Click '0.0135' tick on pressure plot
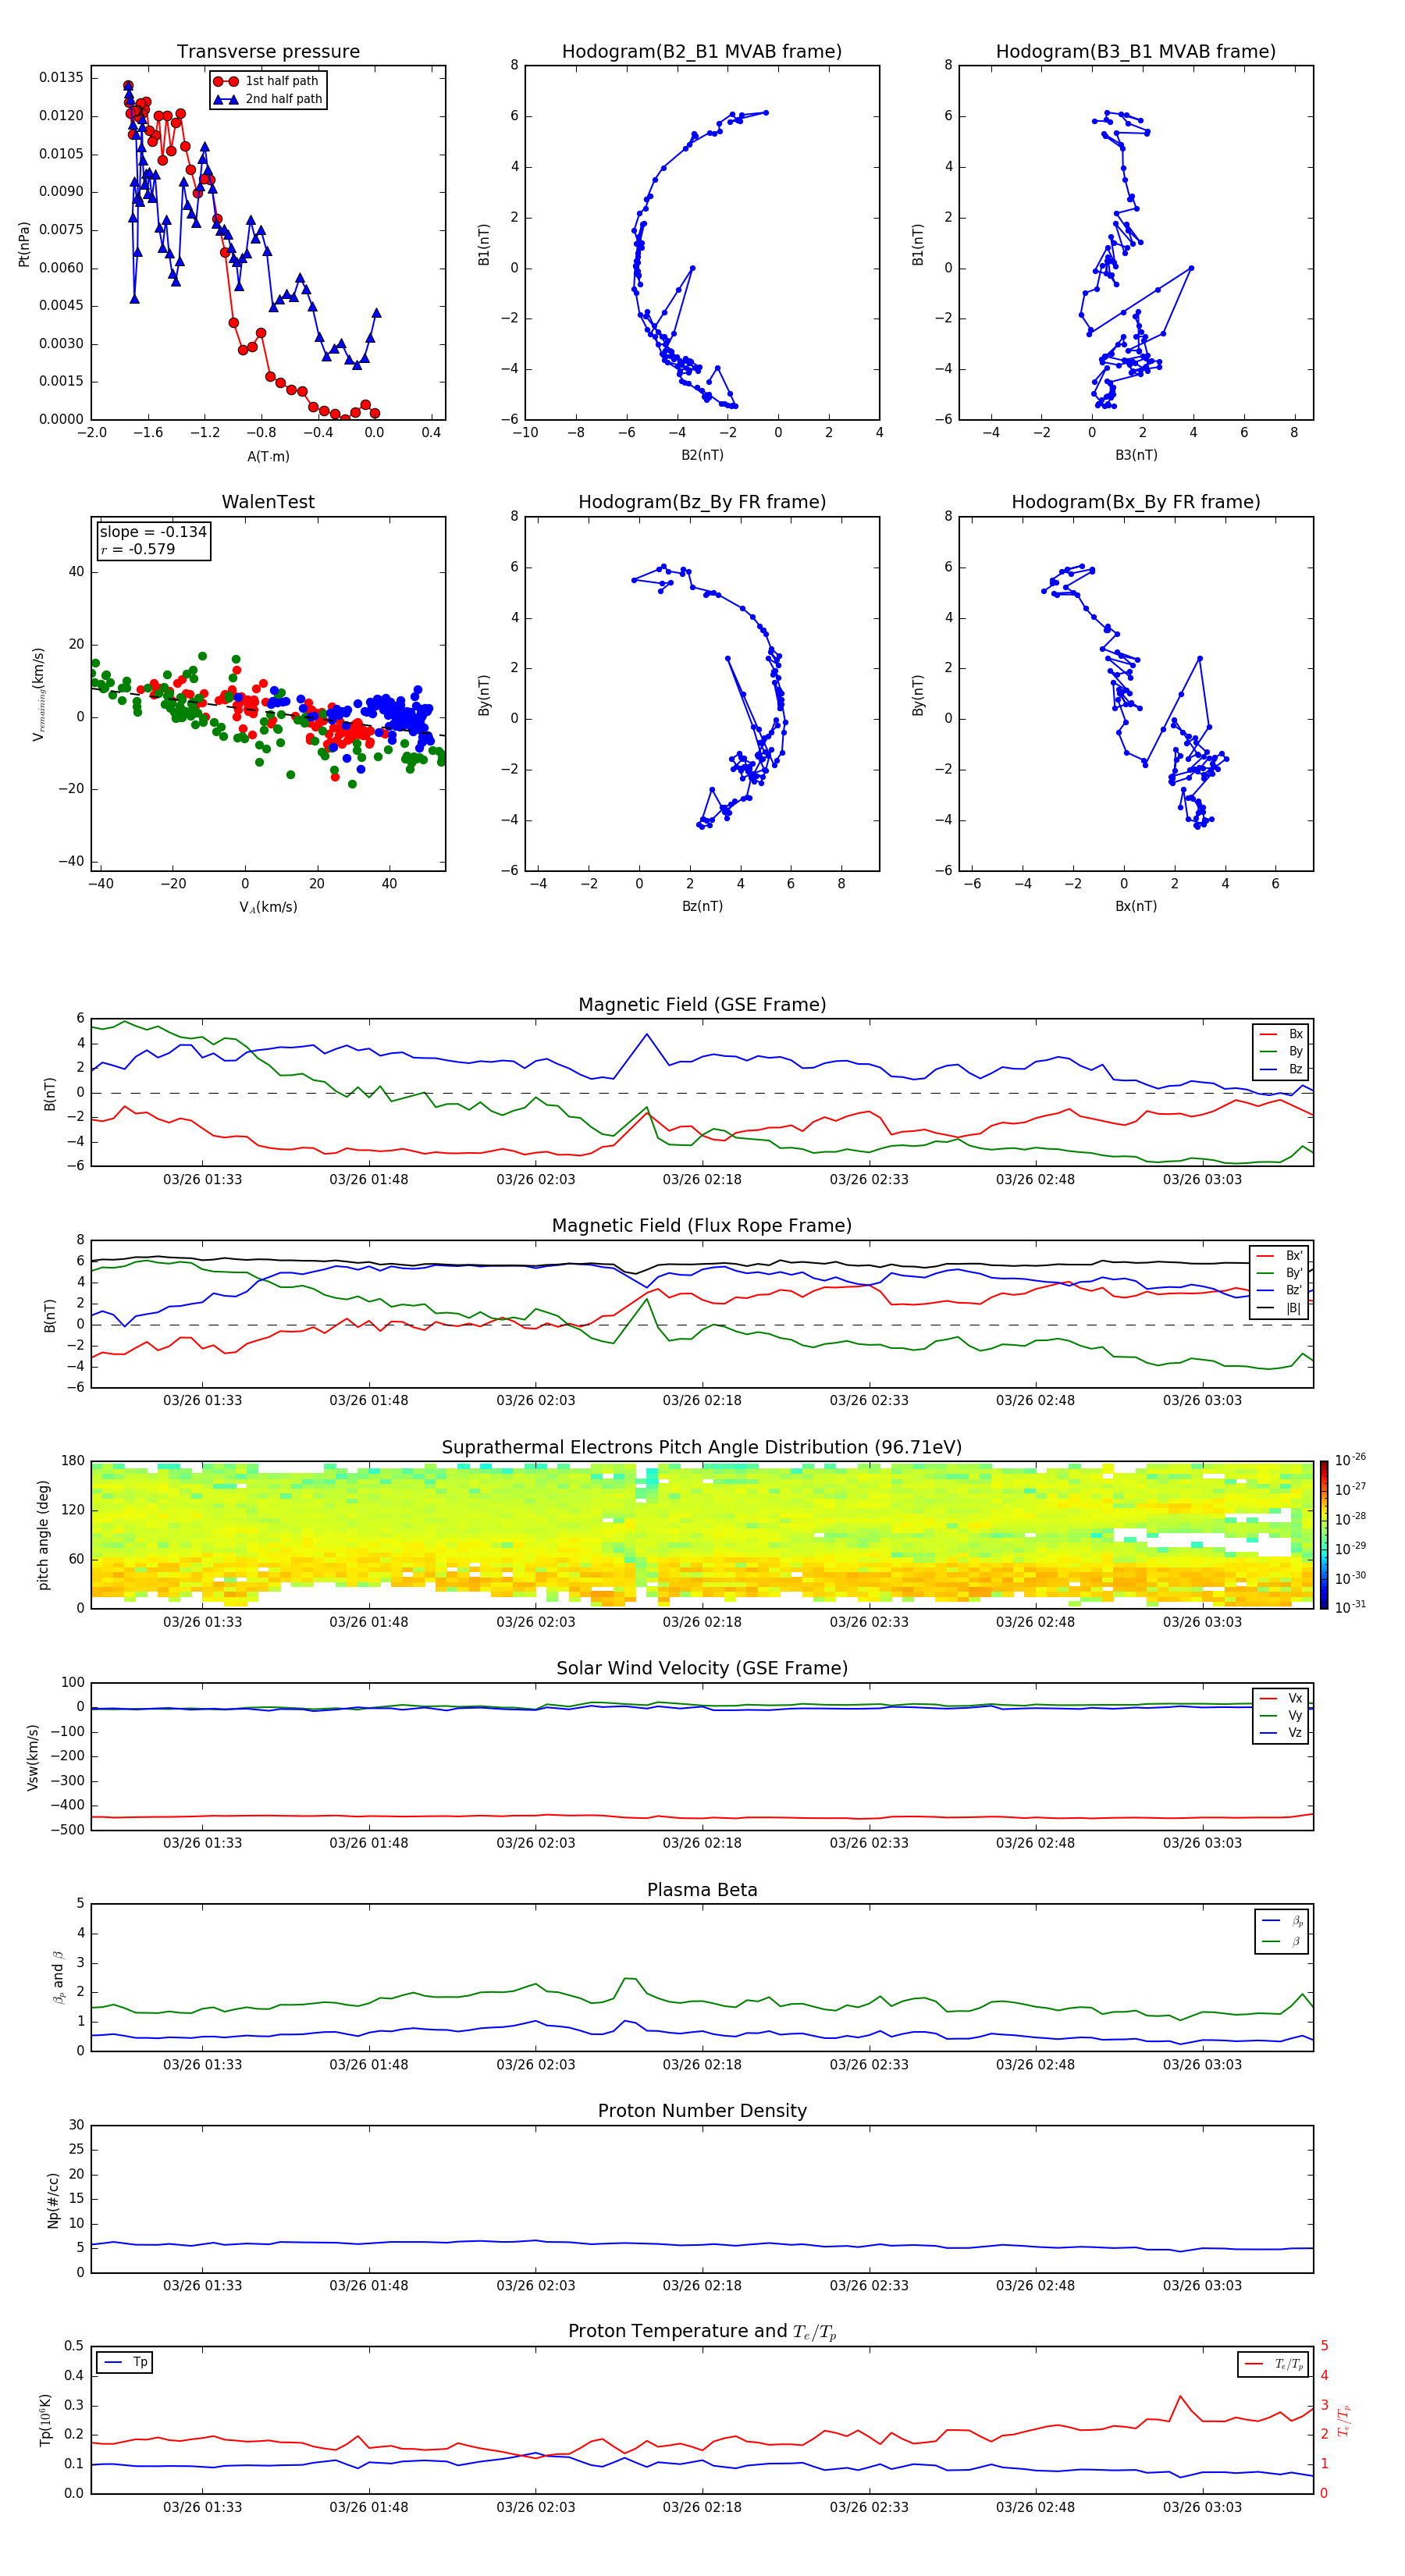The width and height of the screenshot is (1405, 2576). (62, 78)
